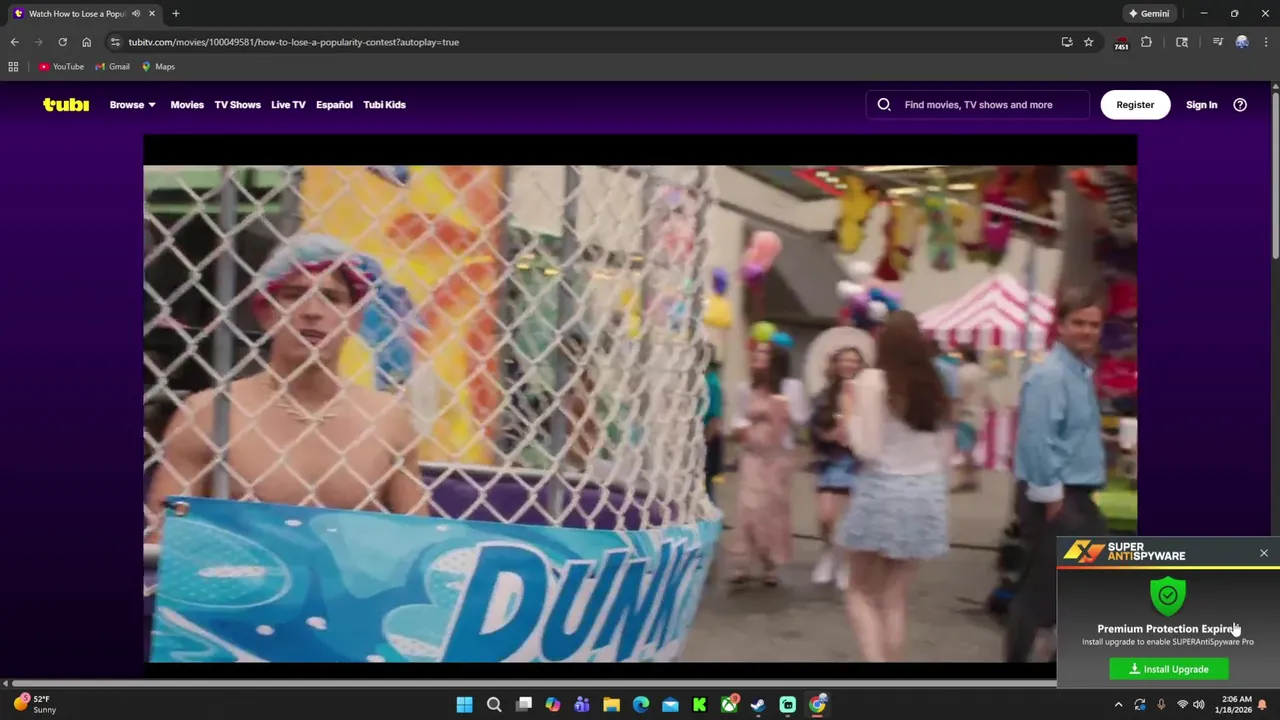Mute tab using speaker icon on tab
The height and width of the screenshot is (720, 1280).
[136, 14]
